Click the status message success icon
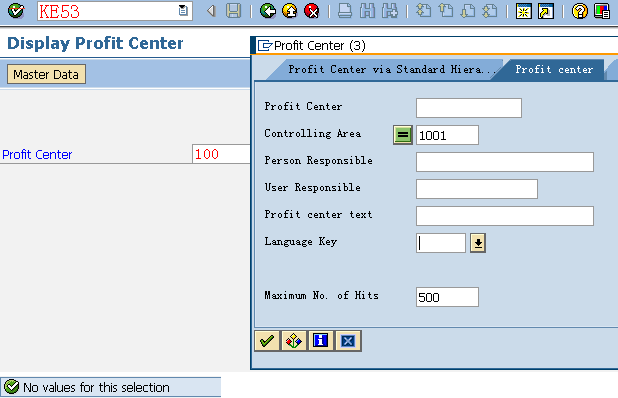 pos(11,387)
